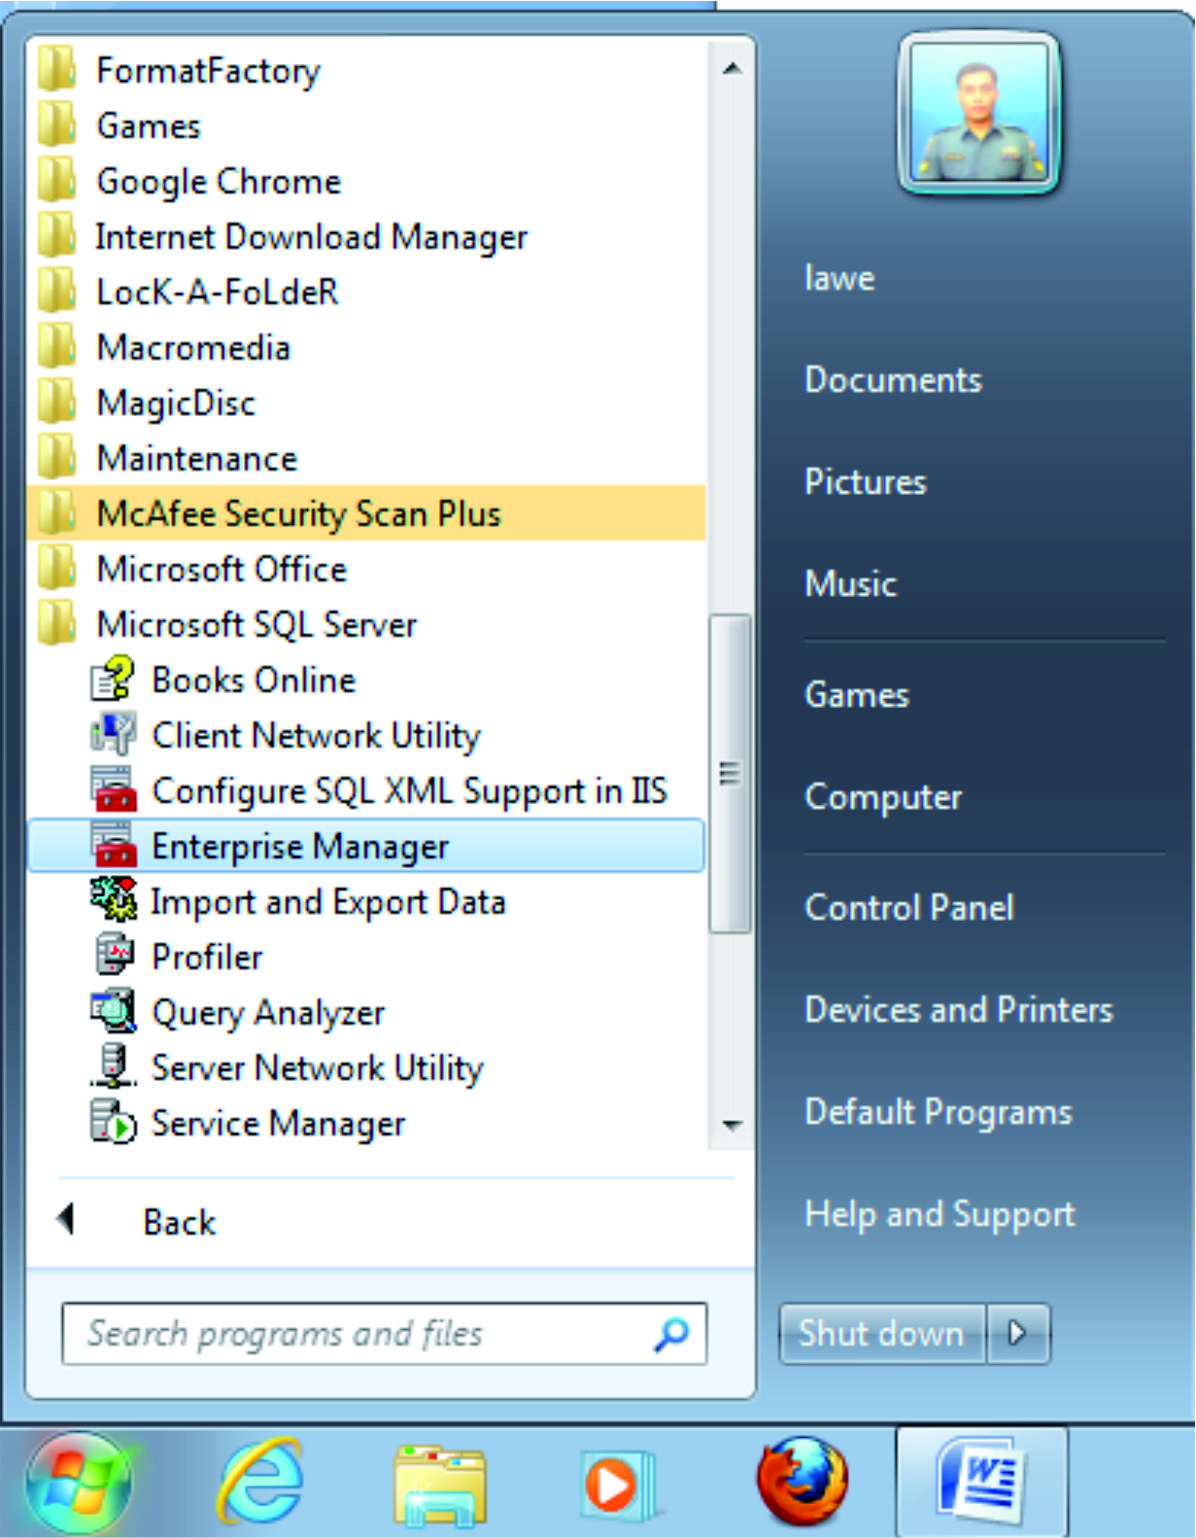
Task: Click the Maintenance folder icon
Action: 57,457
